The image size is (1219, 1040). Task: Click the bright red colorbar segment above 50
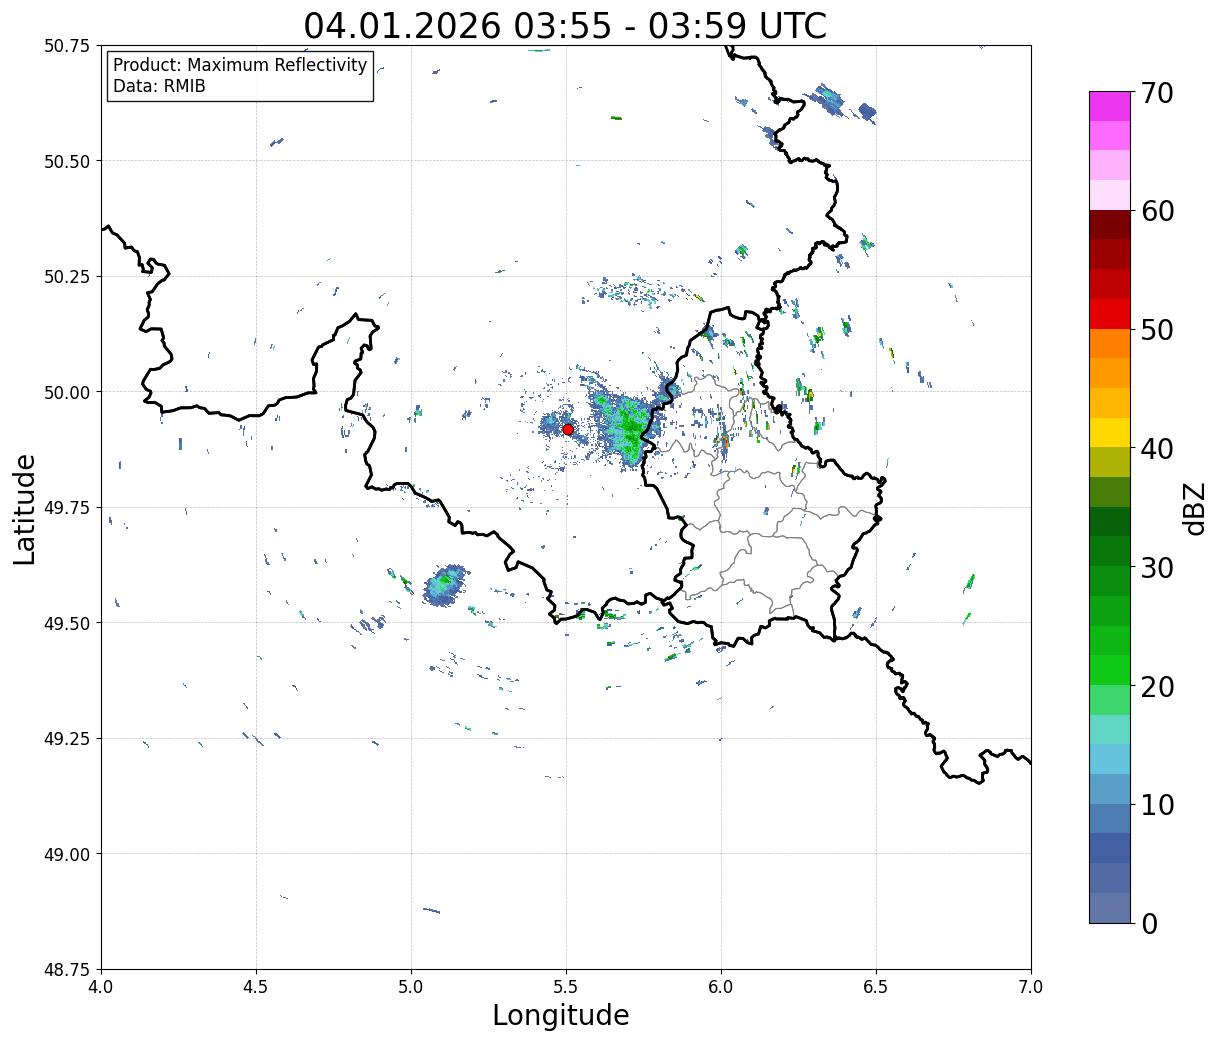pyautogui.click(x=1110, y=314)
